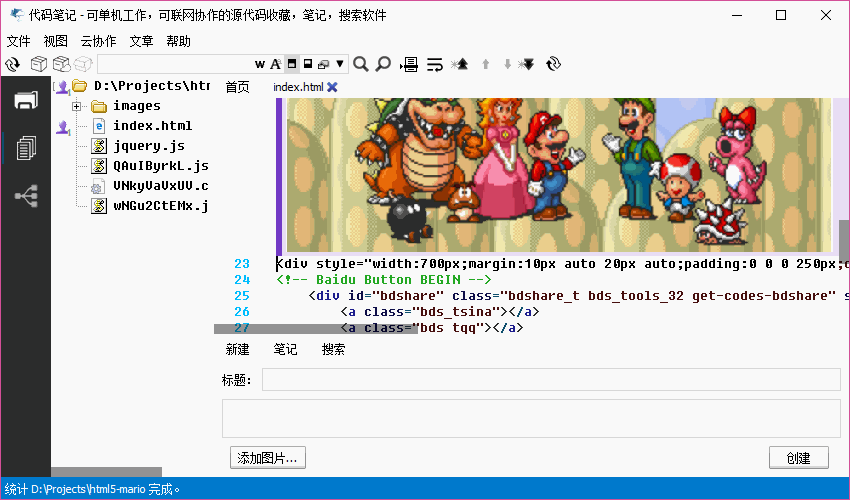Click in the toolbar search text field
The height and width of the screenshot is (500, 850).
coord(175,64)
